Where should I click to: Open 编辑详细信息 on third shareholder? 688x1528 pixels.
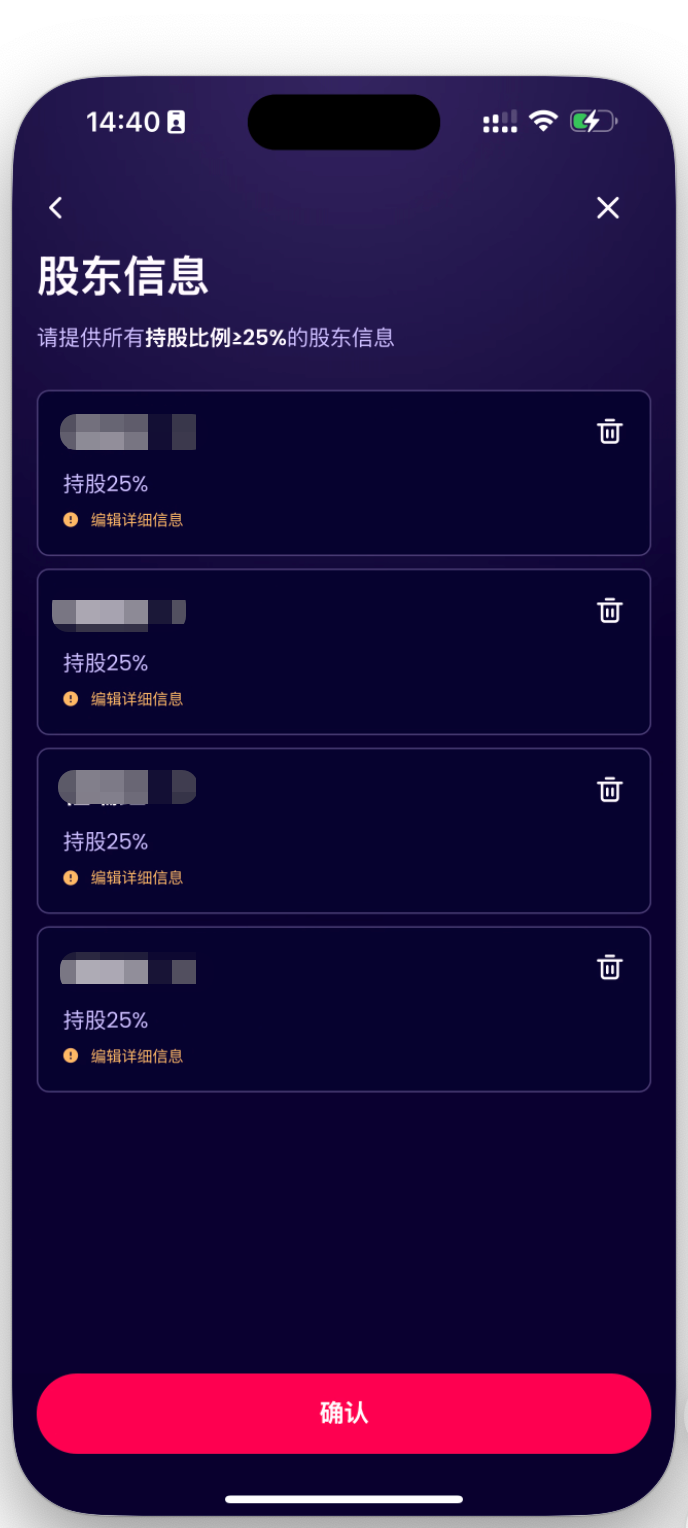click(x=137, y=878)
